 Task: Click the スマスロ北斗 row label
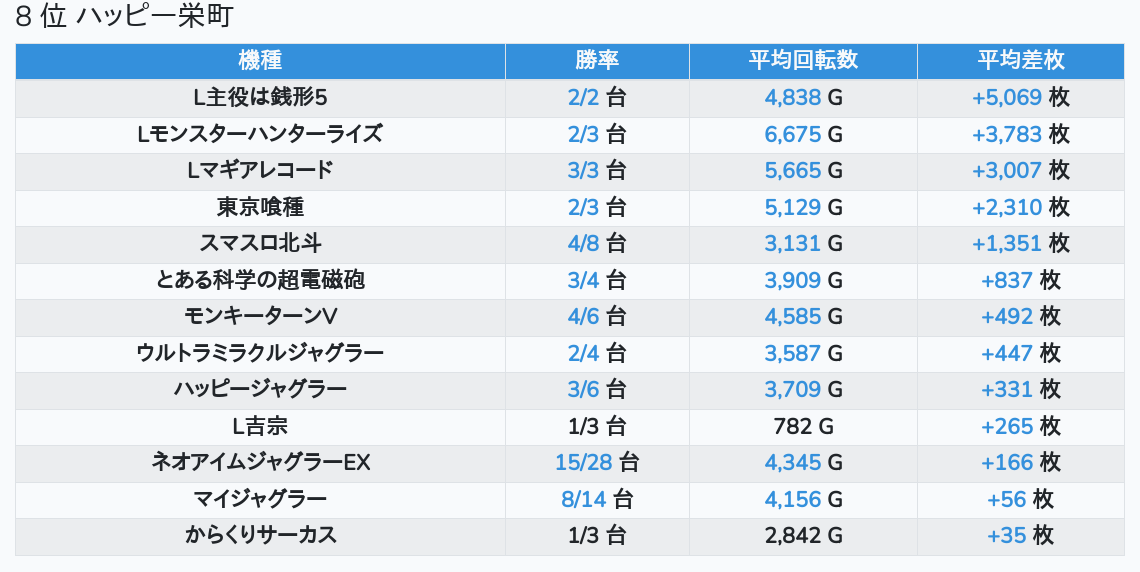[260, 243]
